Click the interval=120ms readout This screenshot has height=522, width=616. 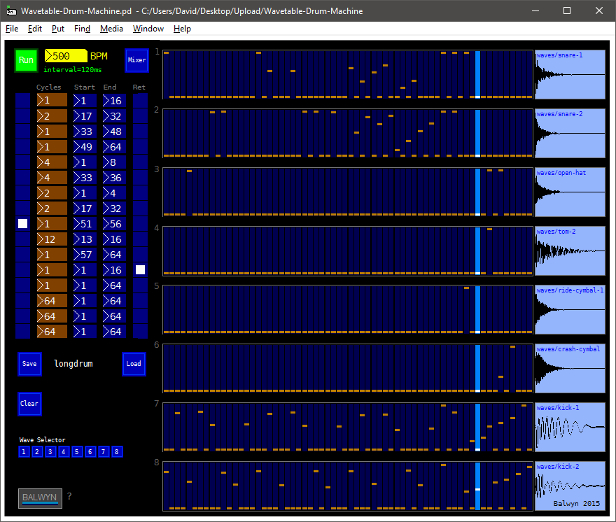click(x=72, y=70)
